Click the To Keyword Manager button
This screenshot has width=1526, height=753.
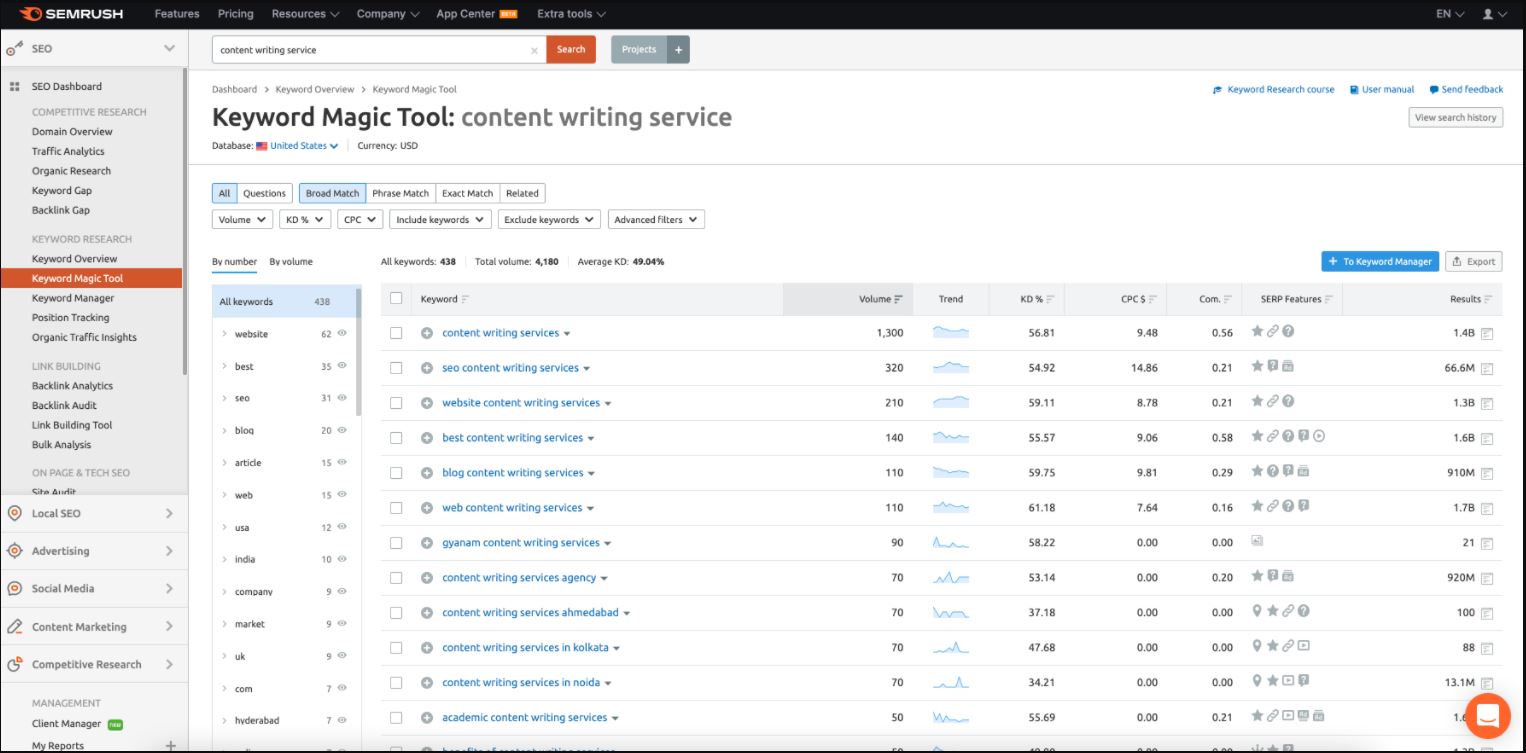pos(1380,261)
